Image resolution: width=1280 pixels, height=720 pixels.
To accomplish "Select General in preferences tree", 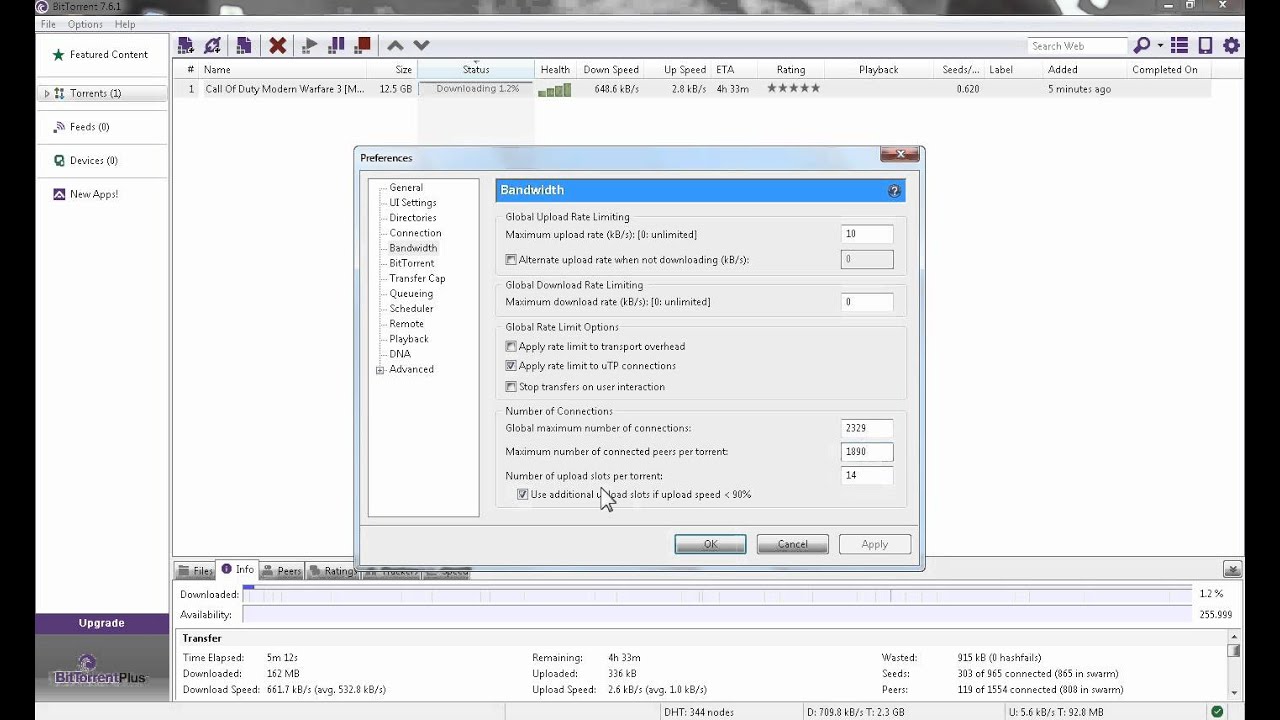I will click(406, 188).
